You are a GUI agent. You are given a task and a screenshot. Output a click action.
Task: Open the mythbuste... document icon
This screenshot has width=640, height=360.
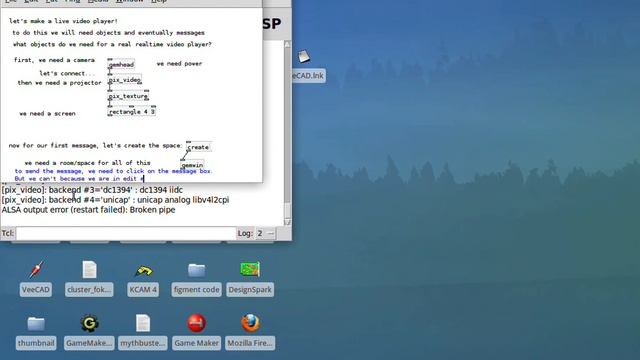[143, 331]
